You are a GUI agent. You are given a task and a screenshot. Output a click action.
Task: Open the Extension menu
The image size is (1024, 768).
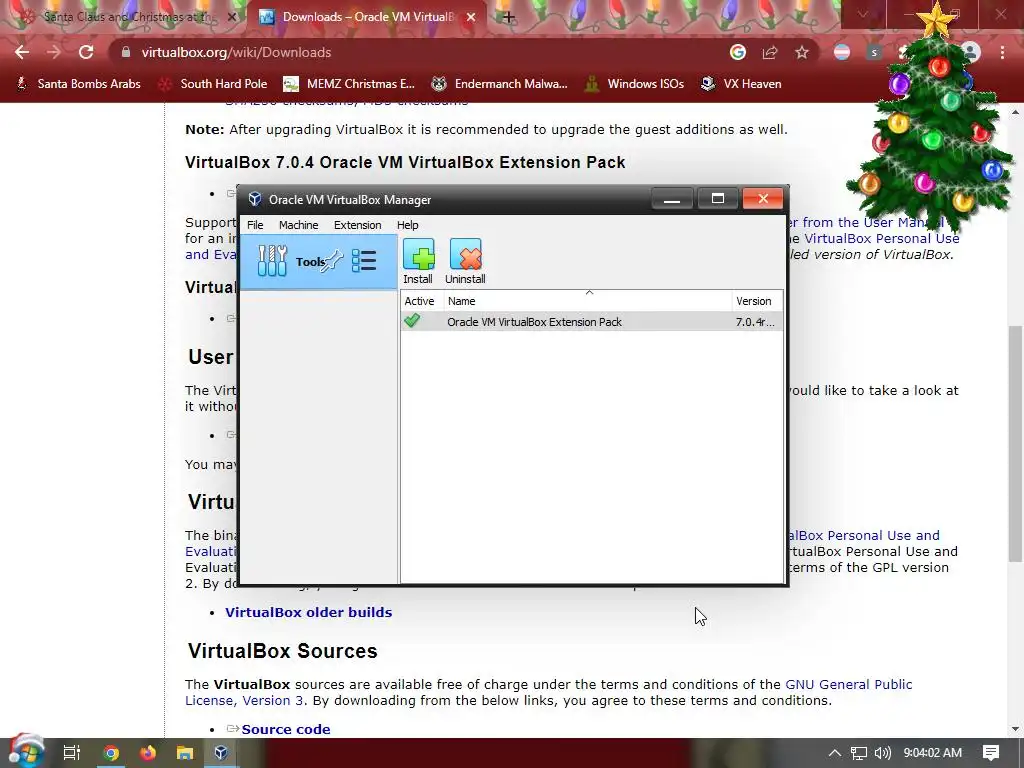click(x=357, y=225)
